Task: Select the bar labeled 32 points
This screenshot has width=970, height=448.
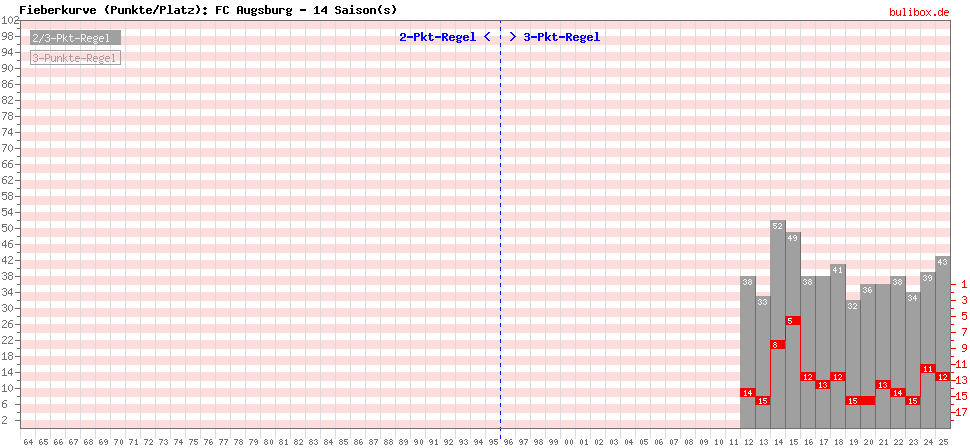Action: pos(853,350)
